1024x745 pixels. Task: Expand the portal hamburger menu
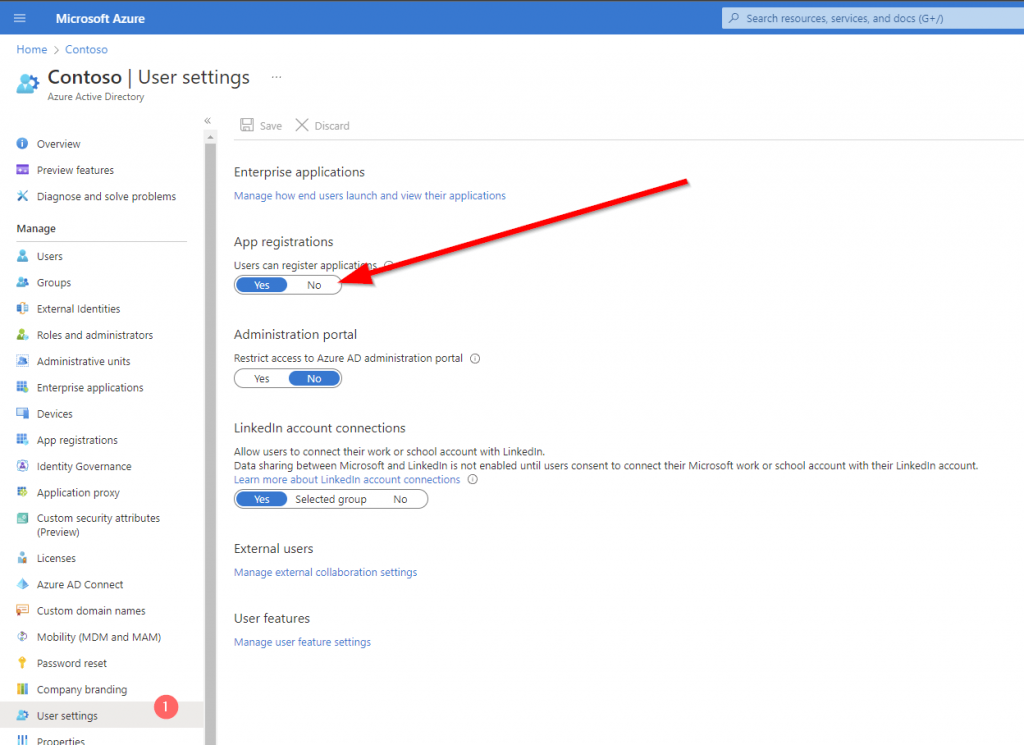coord(19,17)
